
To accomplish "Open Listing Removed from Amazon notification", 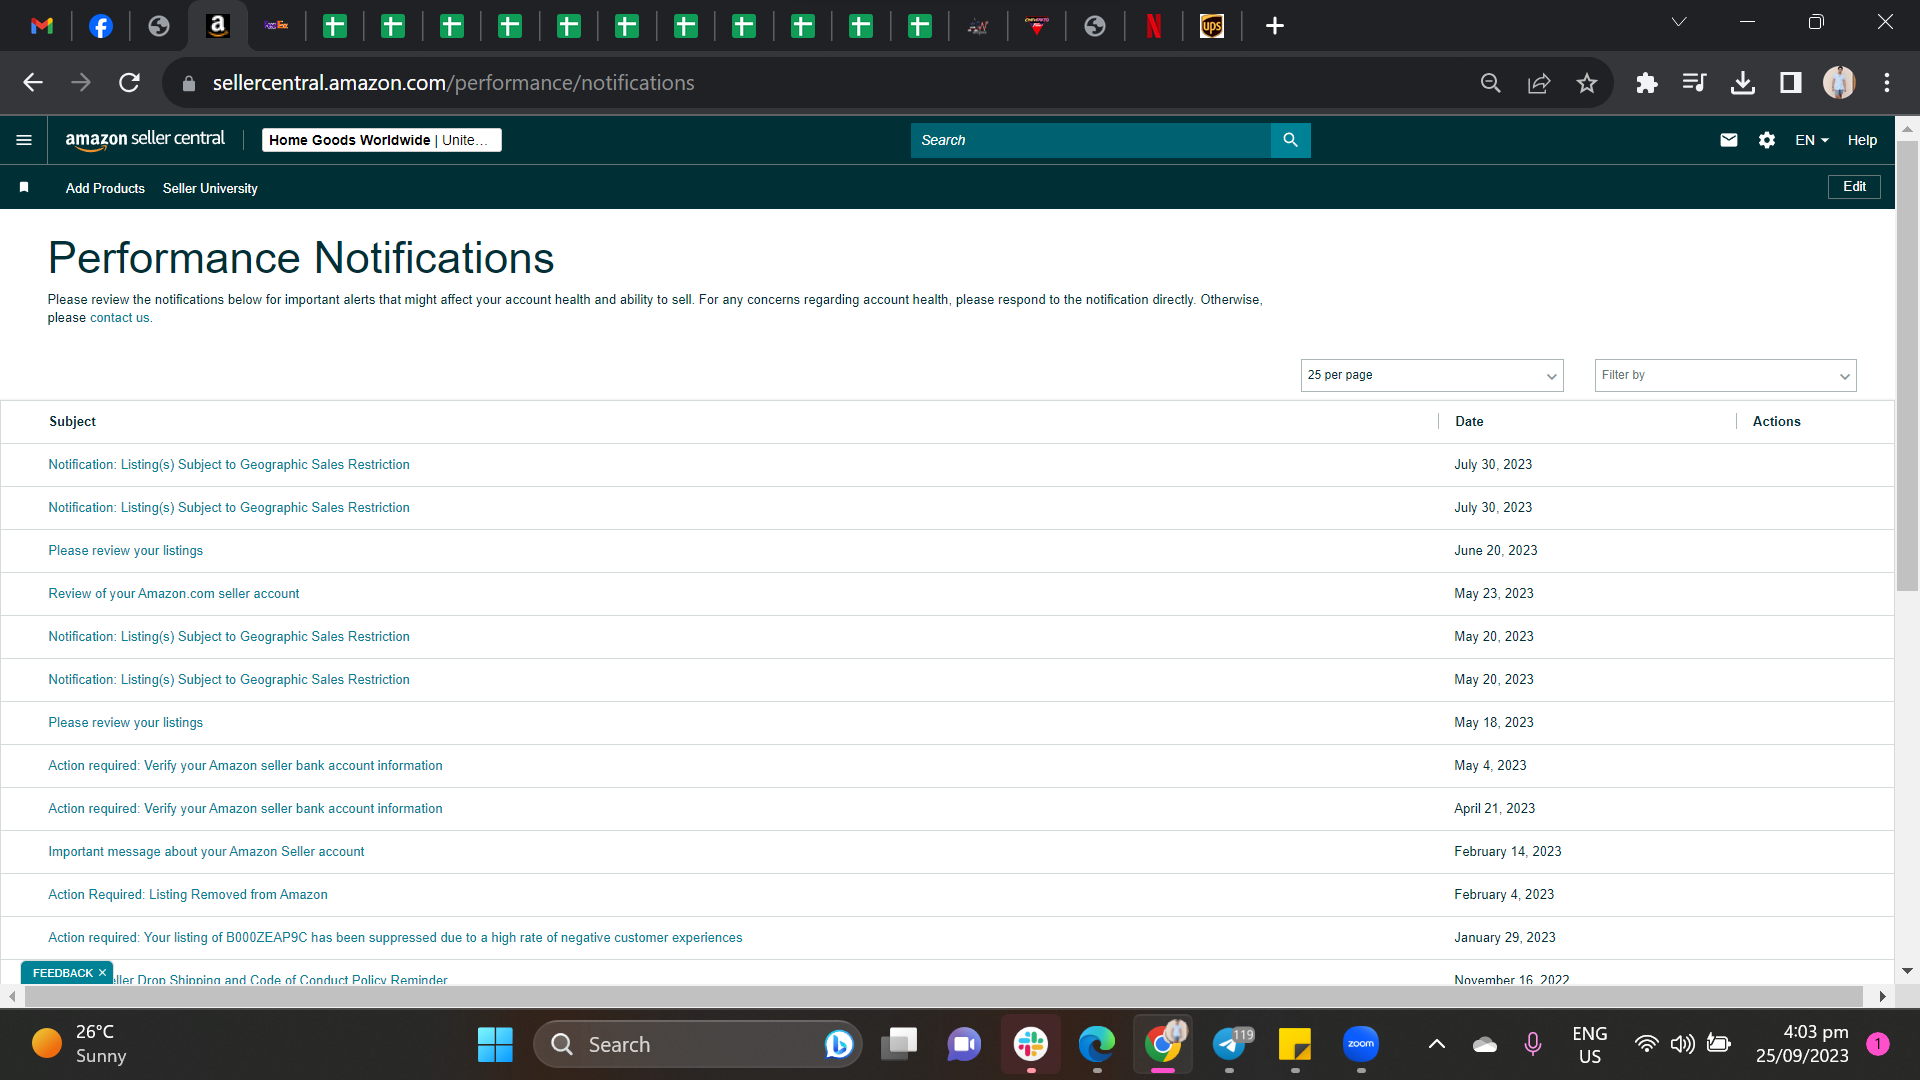I will pyautogui.click(x=188, y=895).
